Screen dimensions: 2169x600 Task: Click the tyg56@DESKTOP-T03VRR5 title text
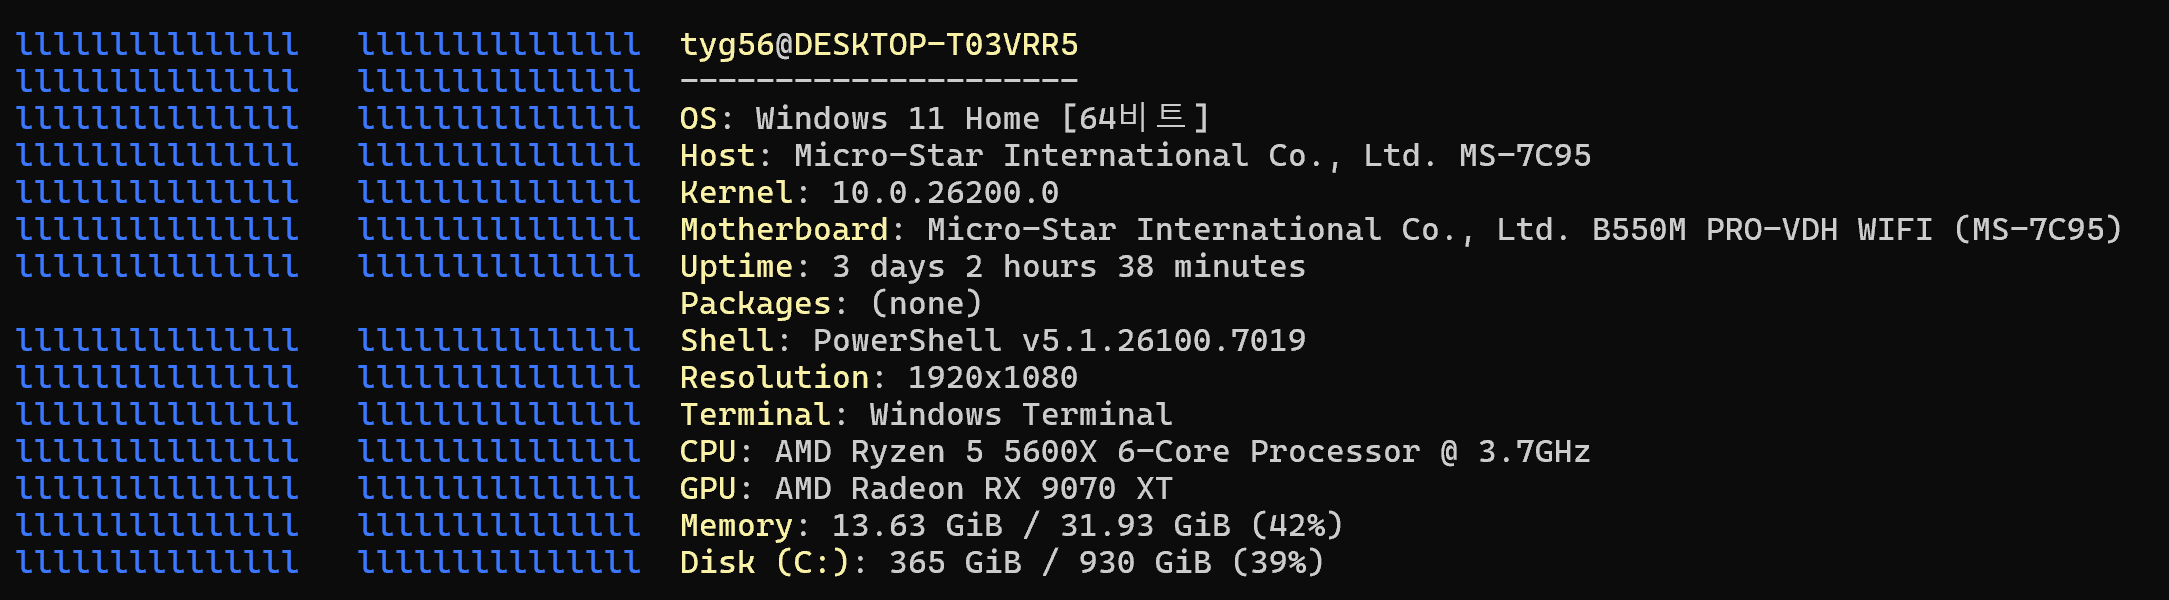tap(878, 45)
